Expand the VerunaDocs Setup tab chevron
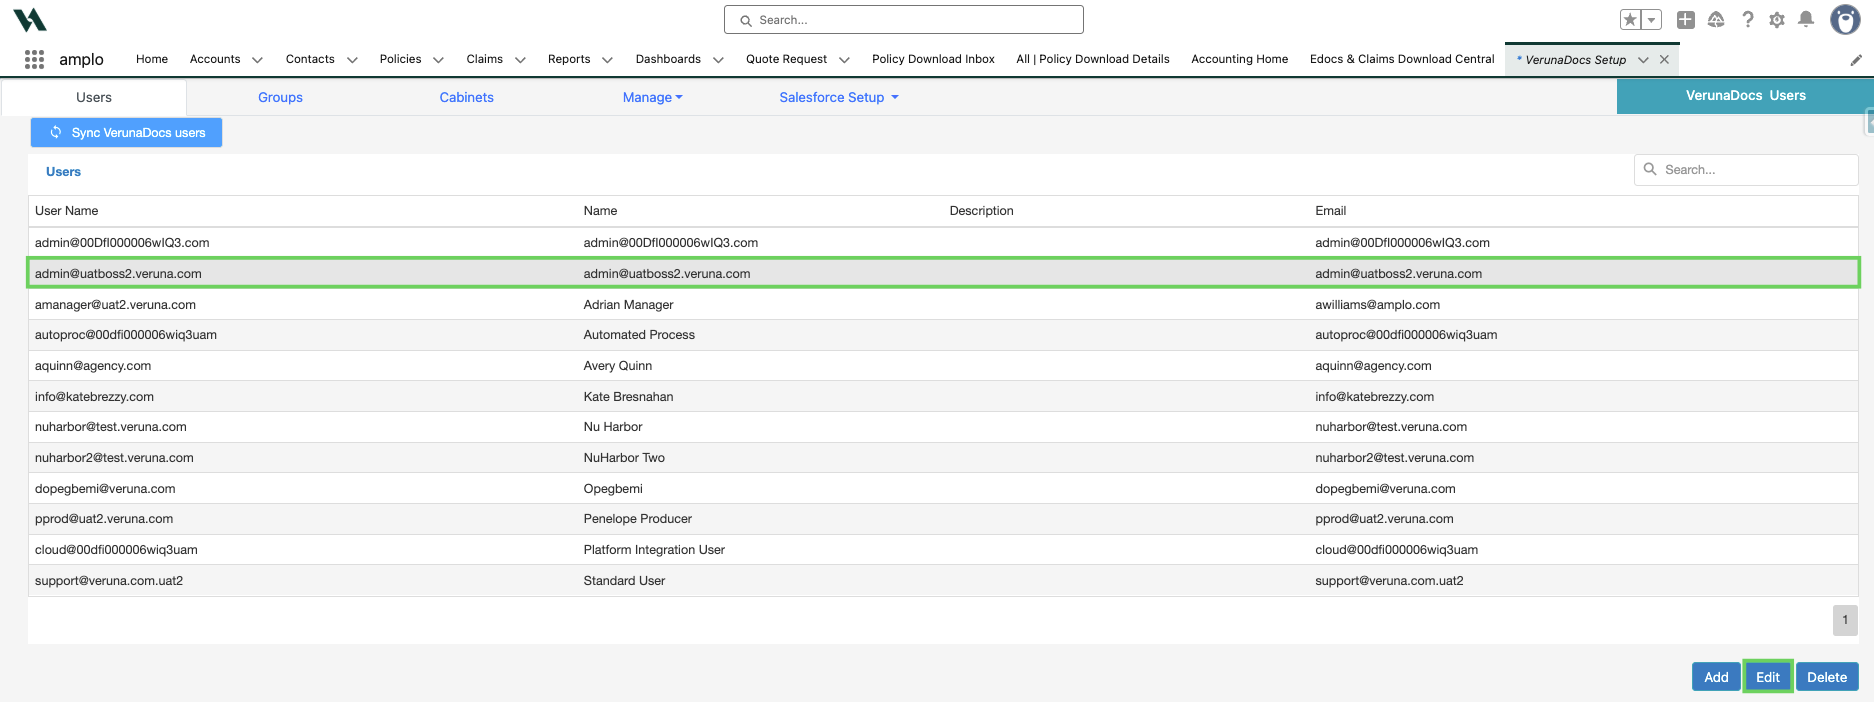Viewport: 1874px width, 702px height. pos(1643,60)
